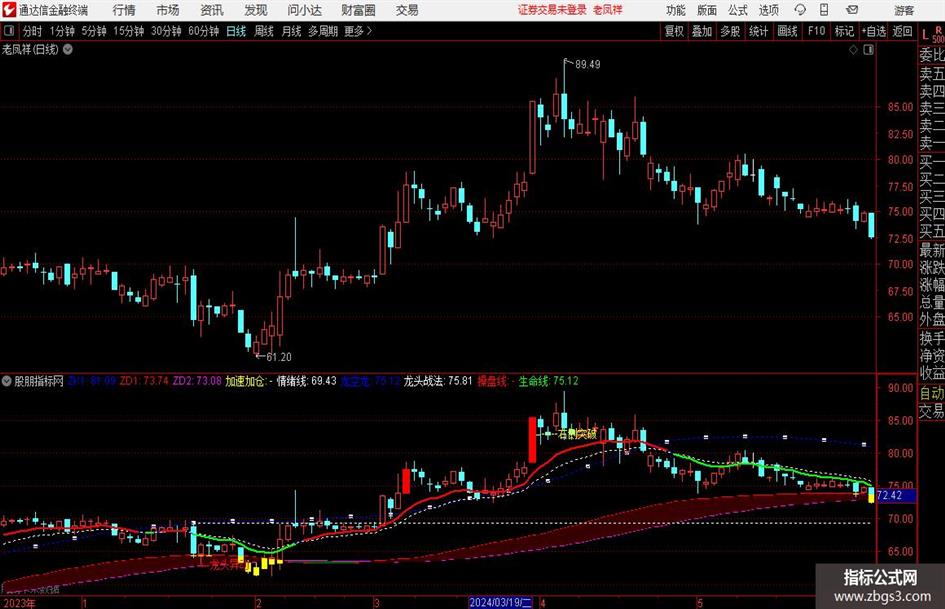Select the 日线 daily period
Viewport: 945px width, 609px height.
click(236, 31)
